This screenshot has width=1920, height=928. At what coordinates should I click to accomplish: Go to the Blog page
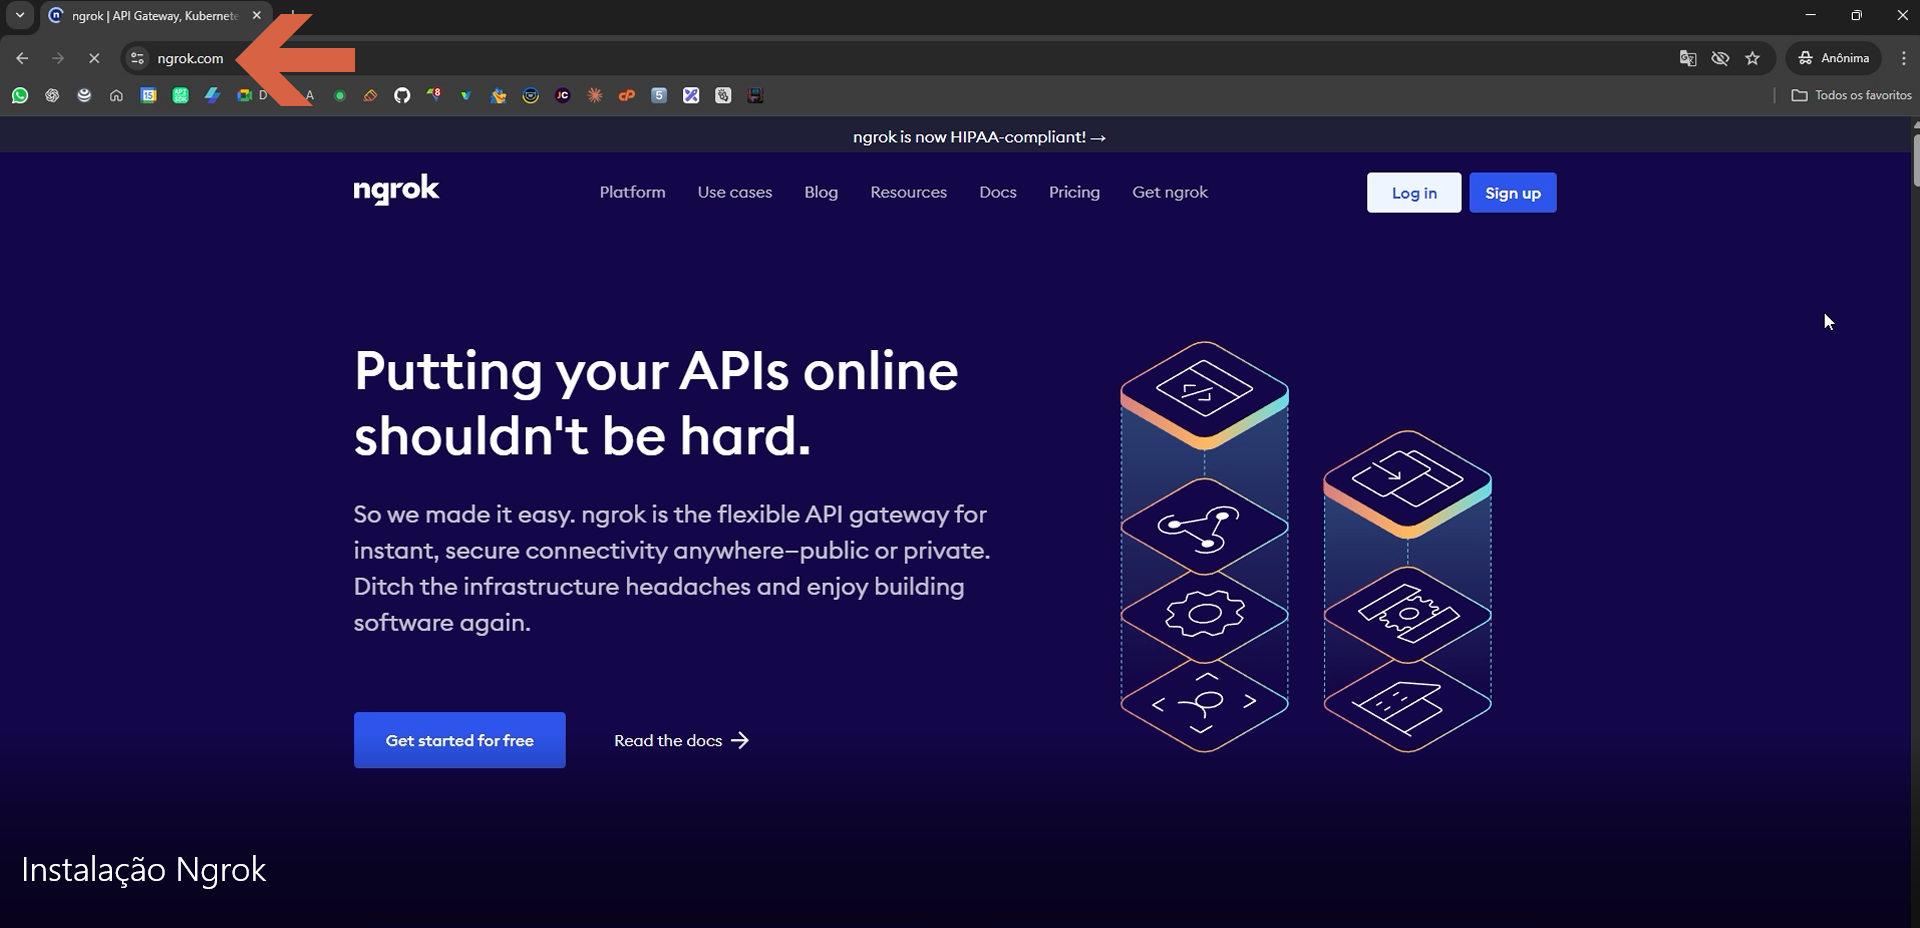pos(821,192)
